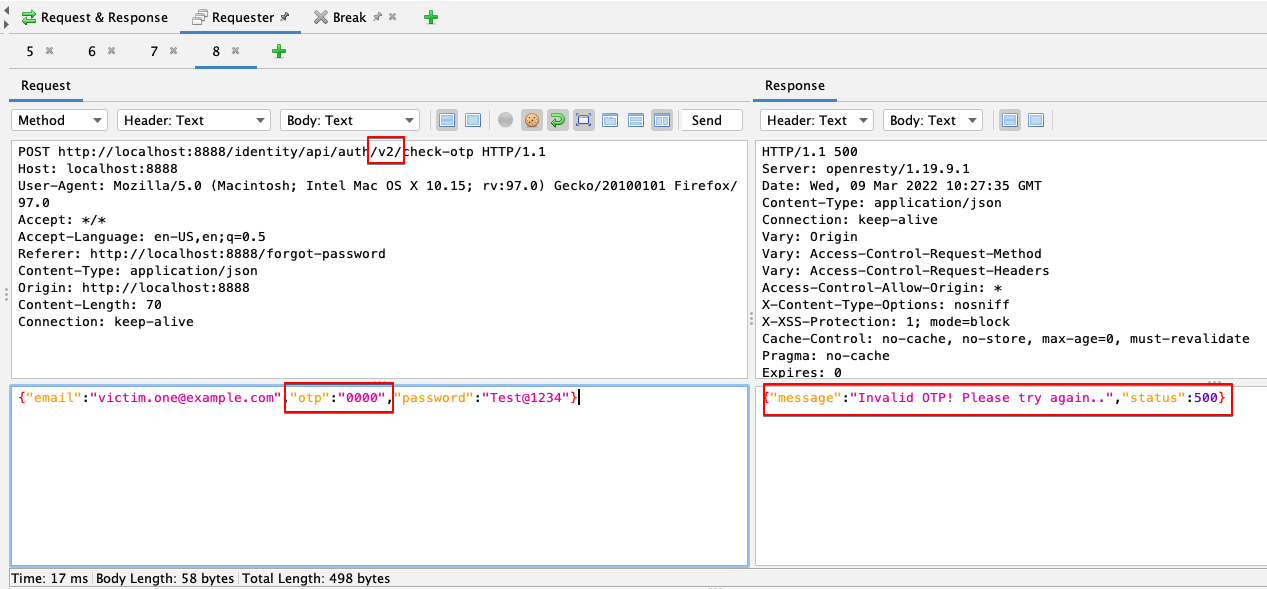This screenshot has height=589, width=1267.
Task: Toggle request combined header/body view
Action: click(473, 120)
